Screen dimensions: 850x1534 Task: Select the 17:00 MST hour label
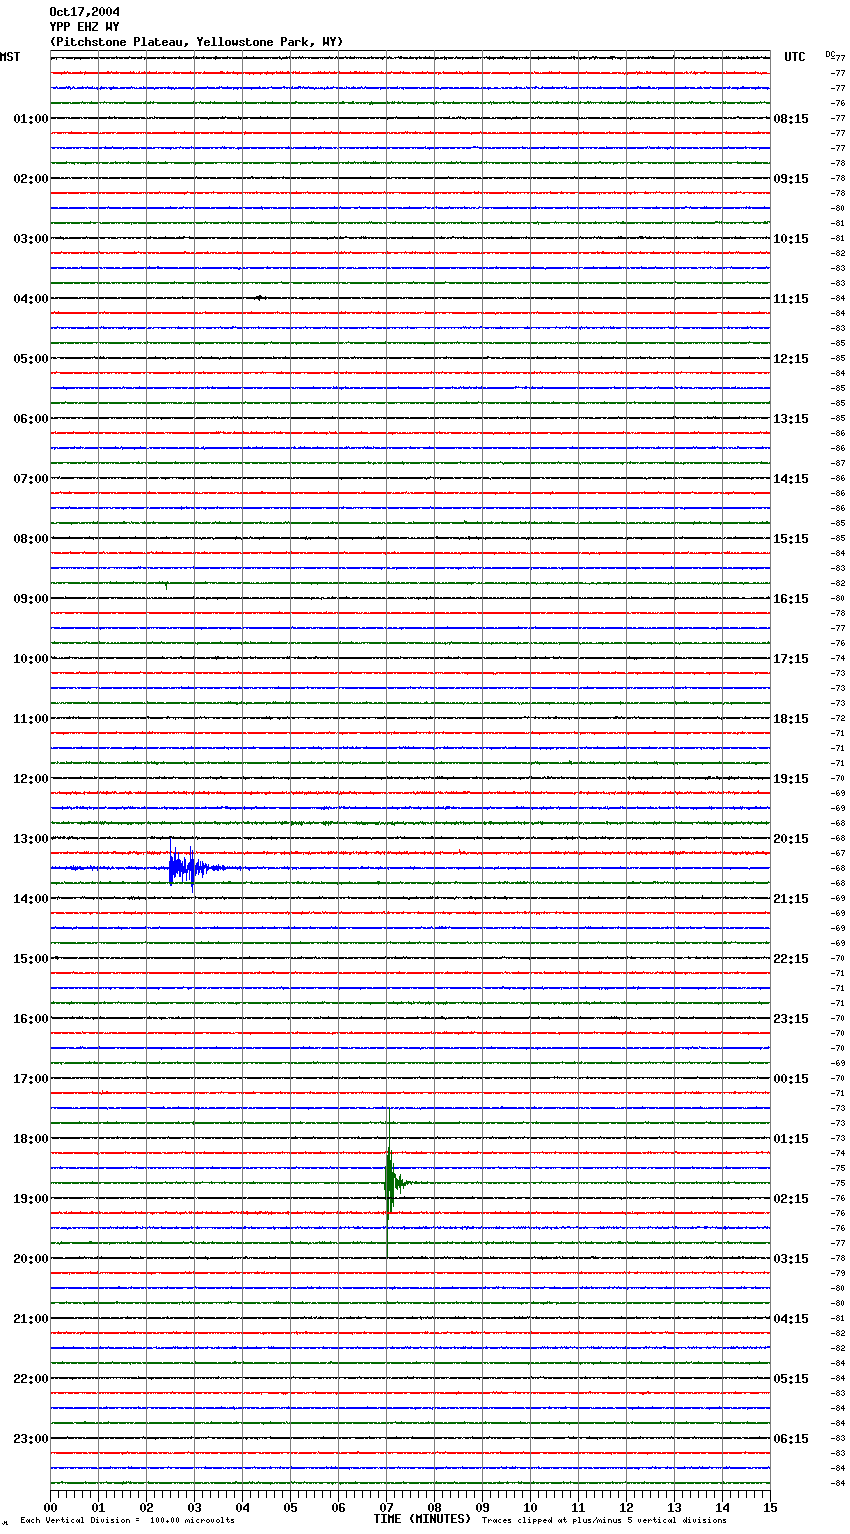(31, 1079)
